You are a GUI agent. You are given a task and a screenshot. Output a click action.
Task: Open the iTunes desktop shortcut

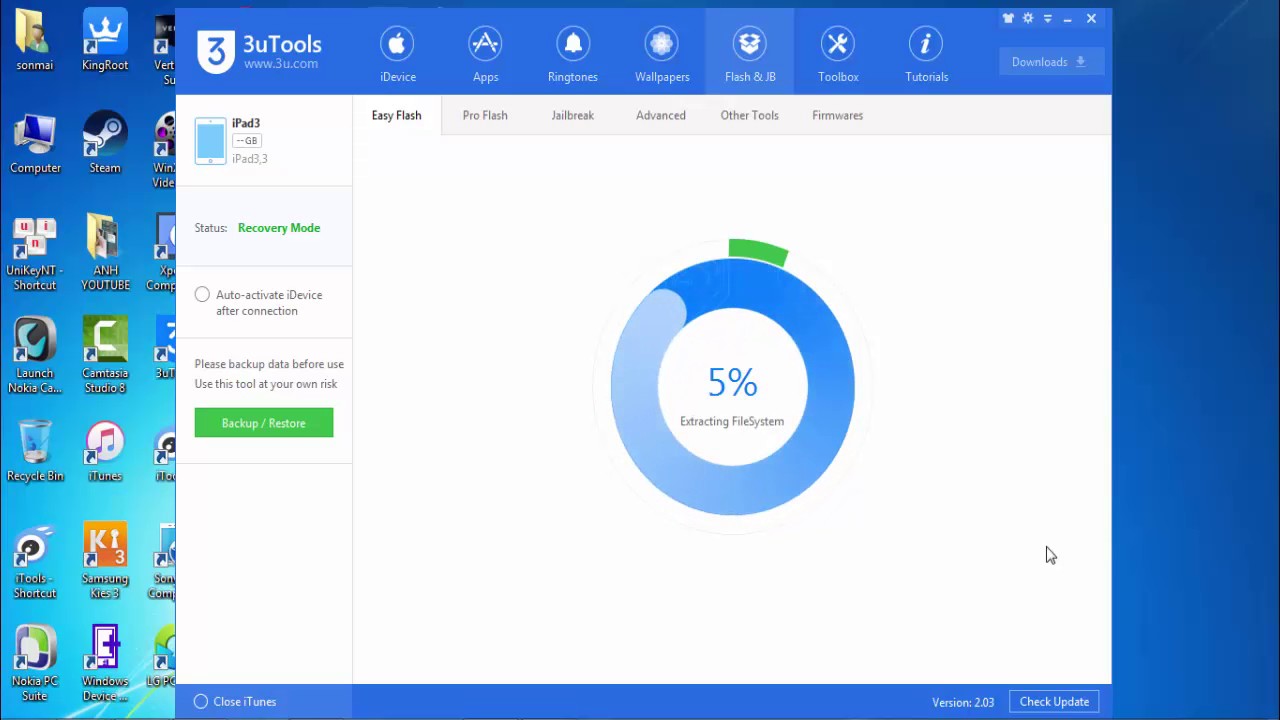click(x=105, y=452)
